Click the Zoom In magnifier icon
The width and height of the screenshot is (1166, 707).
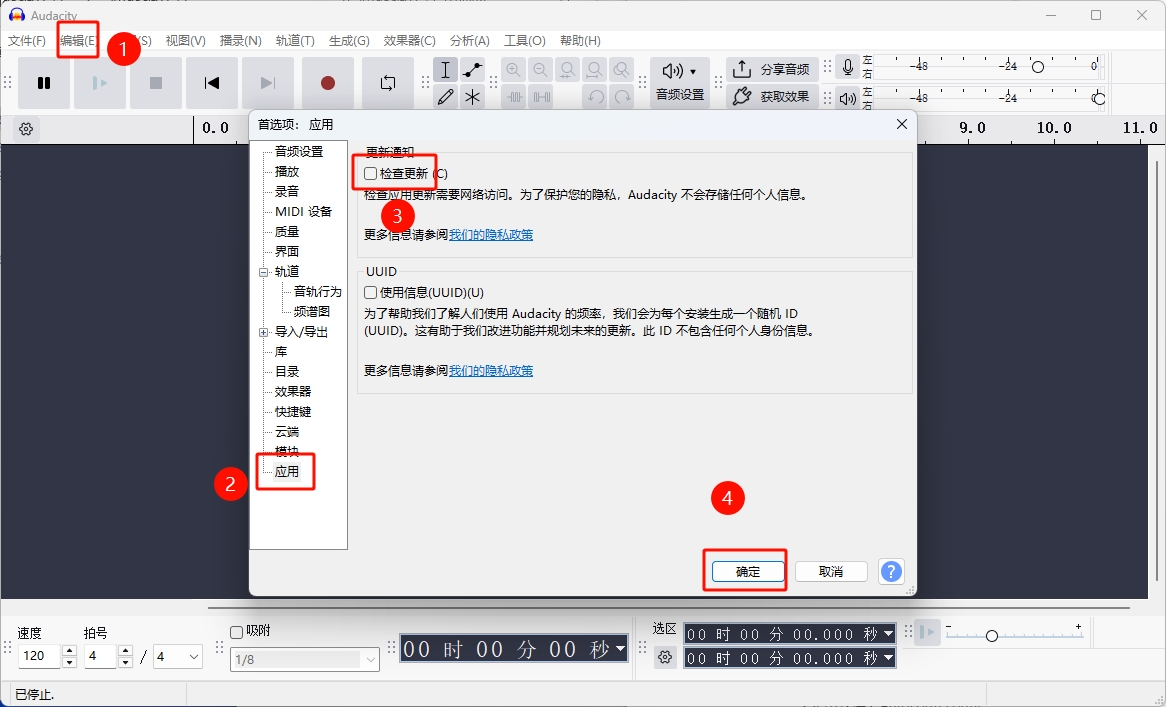point(513,69)
